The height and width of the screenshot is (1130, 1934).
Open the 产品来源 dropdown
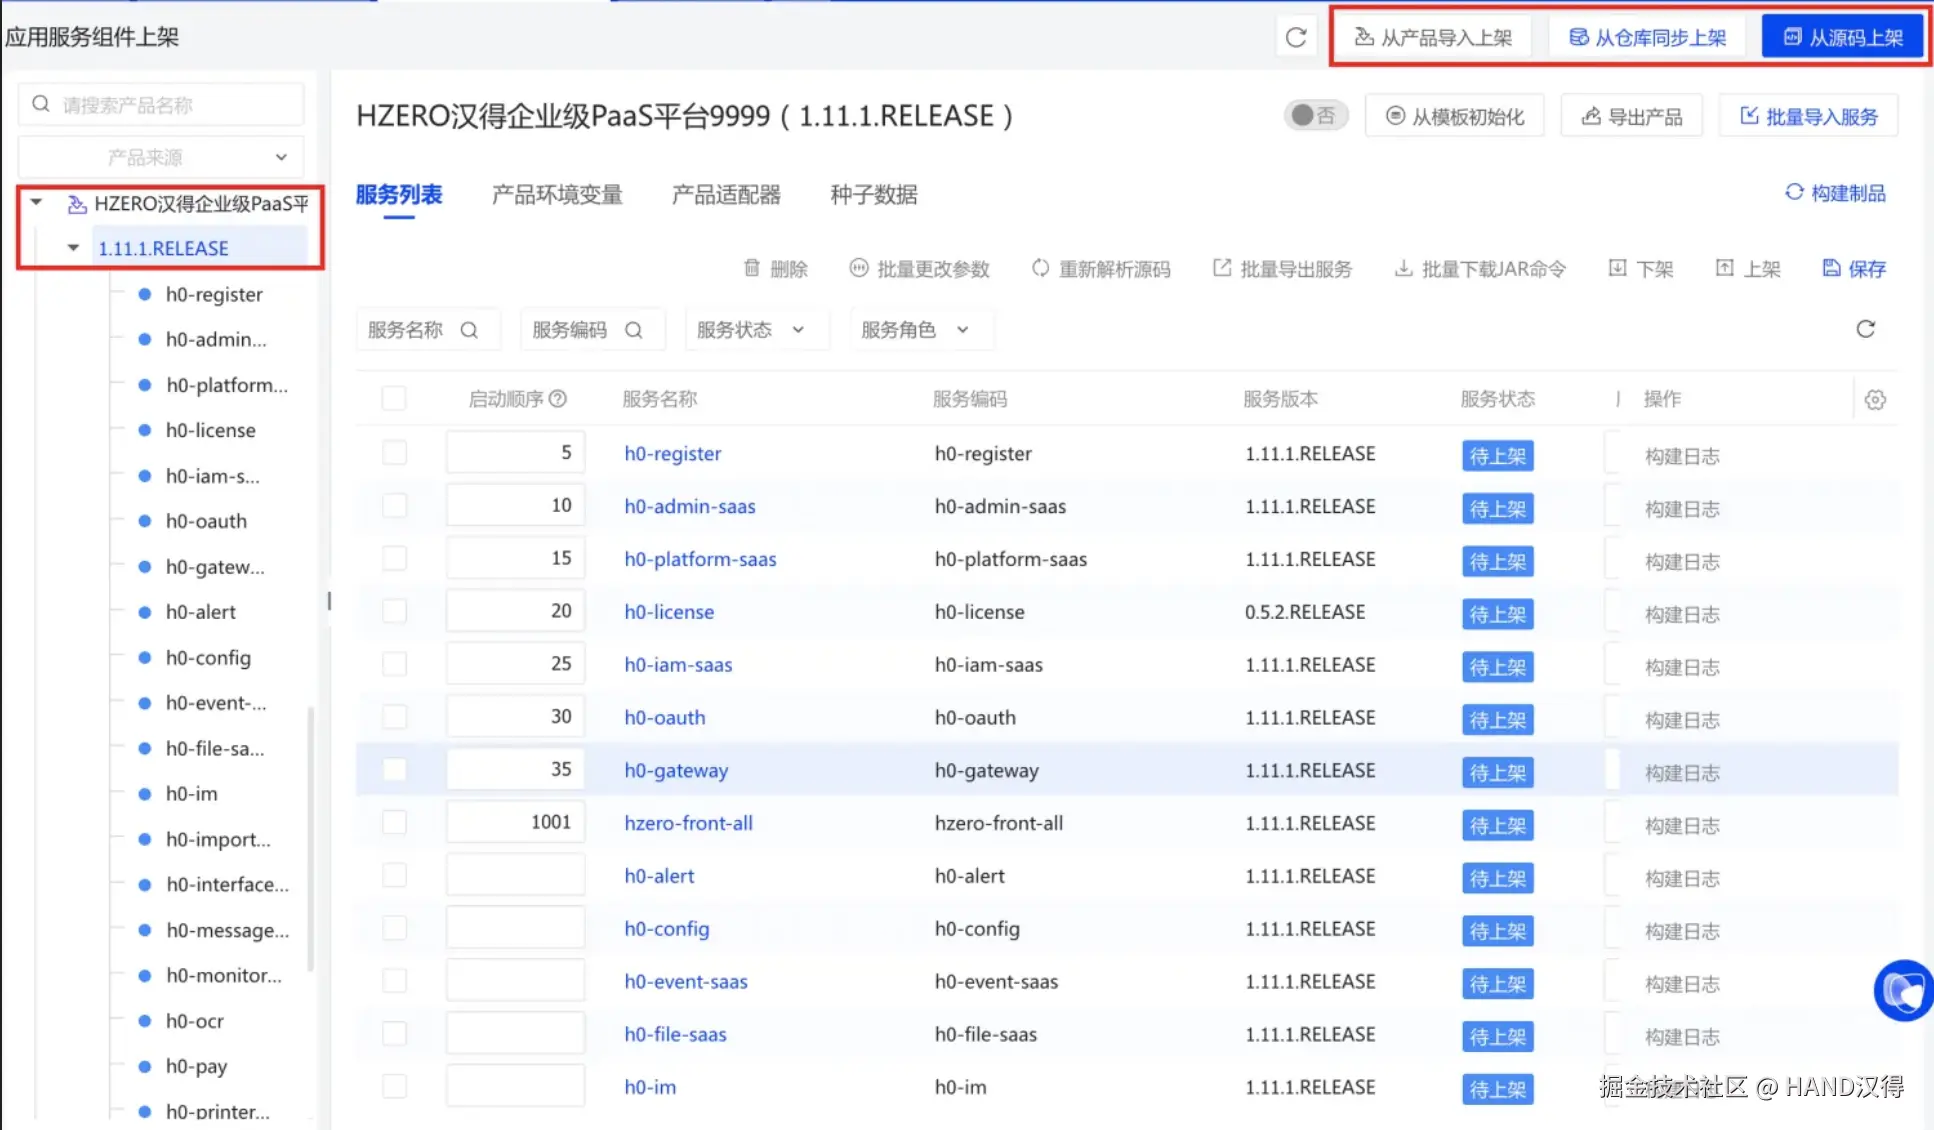[x=161, y=157]
